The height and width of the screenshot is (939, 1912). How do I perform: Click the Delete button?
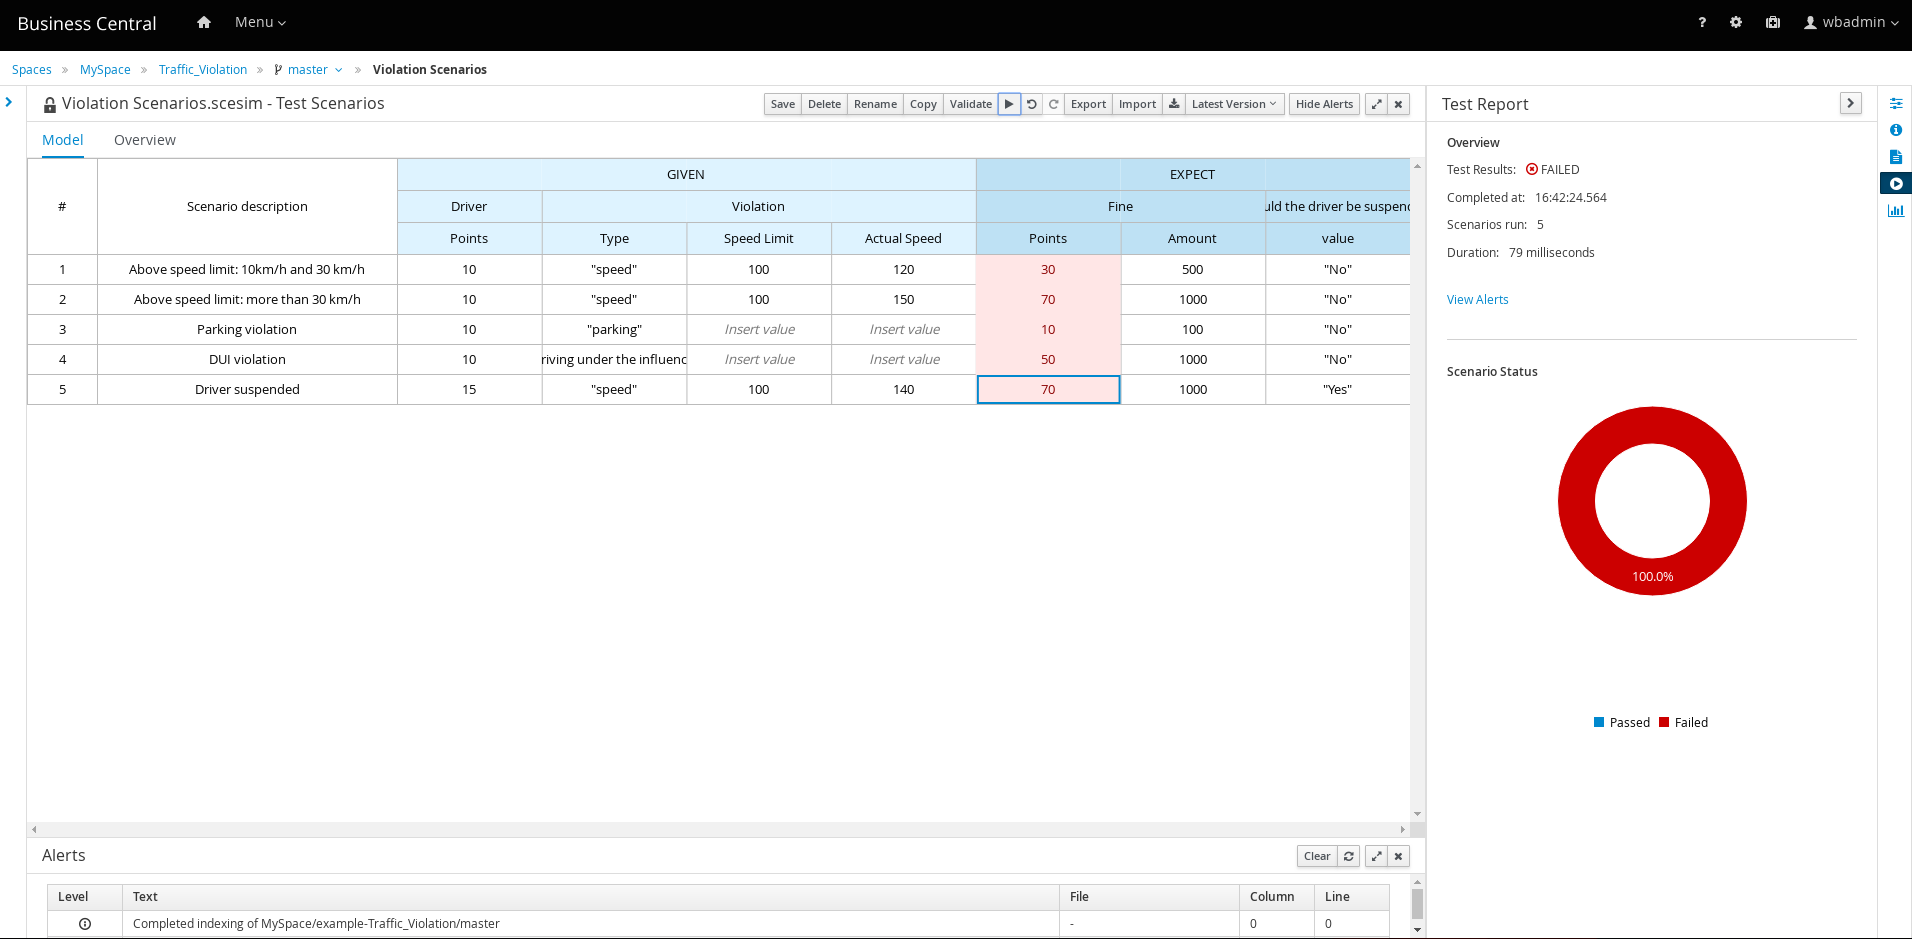pyautogui.click(x=824, y=104)
